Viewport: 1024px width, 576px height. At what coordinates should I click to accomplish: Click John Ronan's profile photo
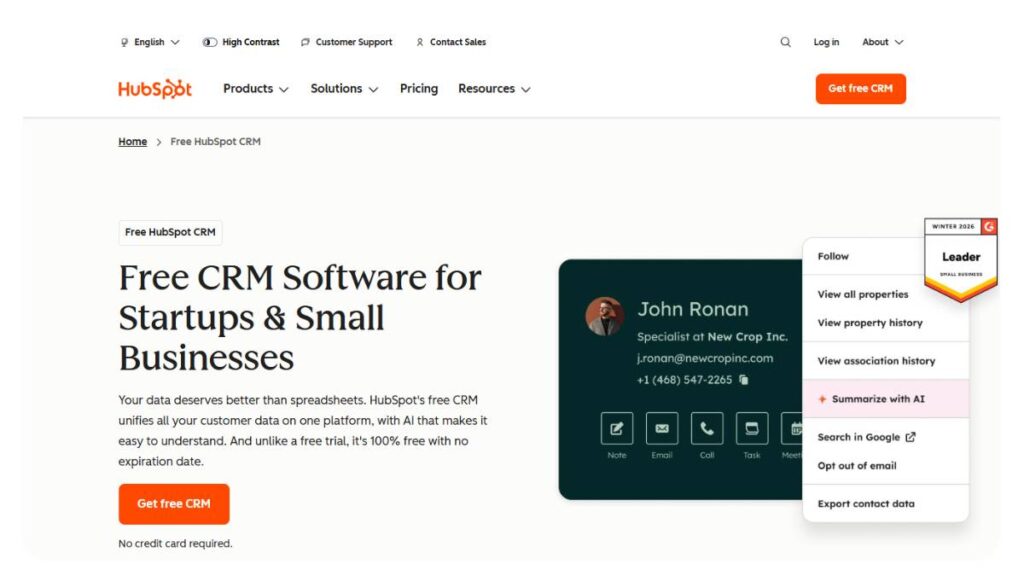pyautogui.click(x=604, y=316)
